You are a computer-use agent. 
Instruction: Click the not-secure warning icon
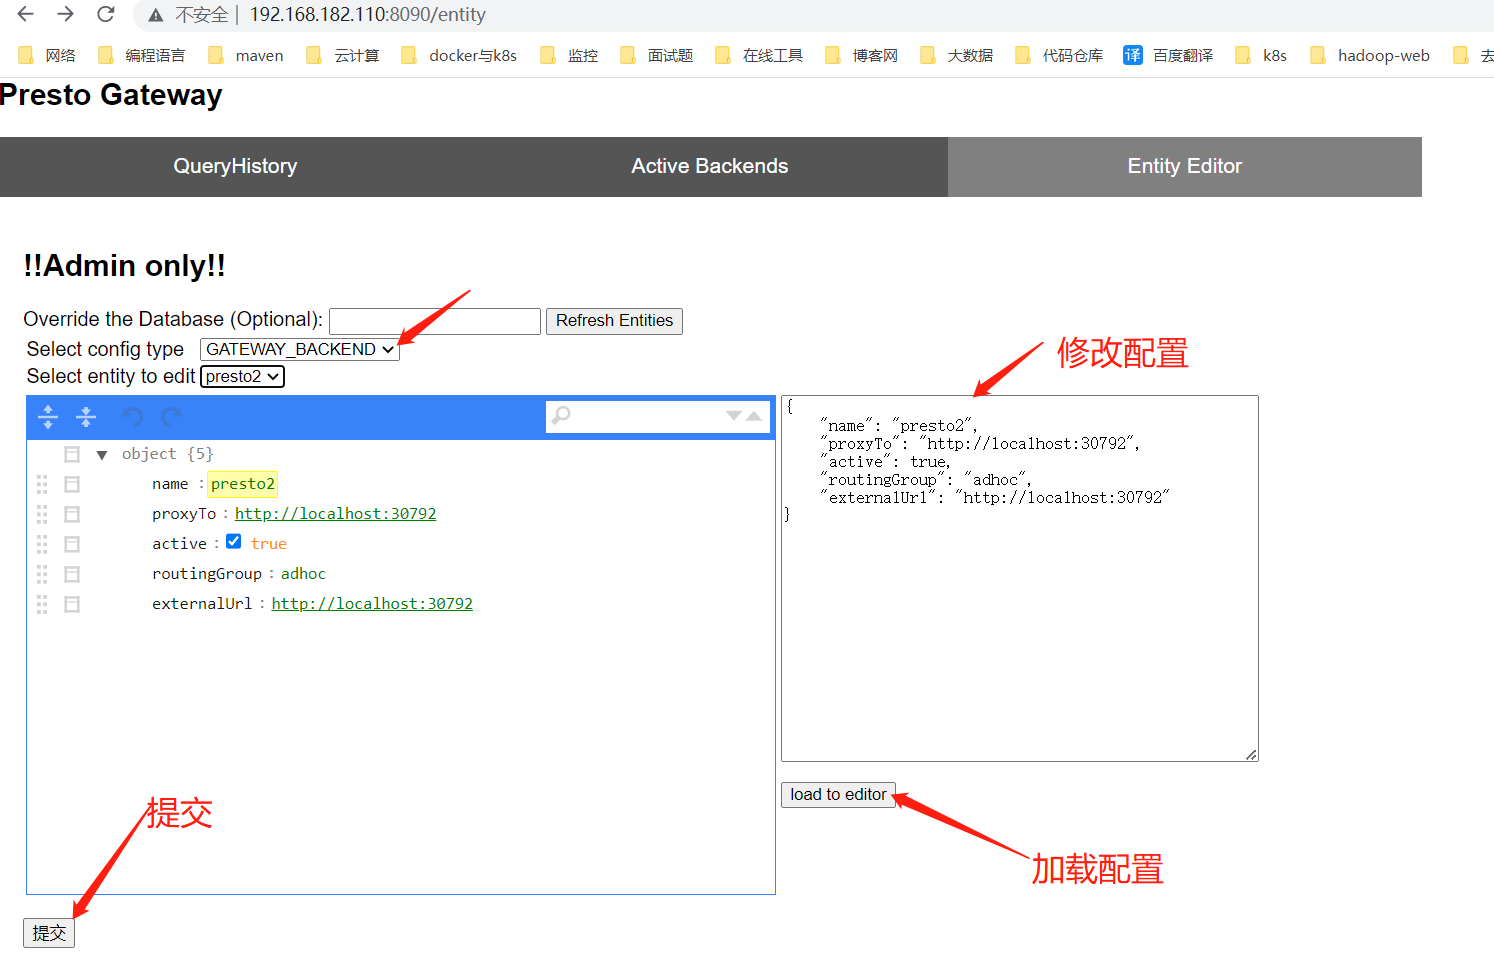[155, 15]
